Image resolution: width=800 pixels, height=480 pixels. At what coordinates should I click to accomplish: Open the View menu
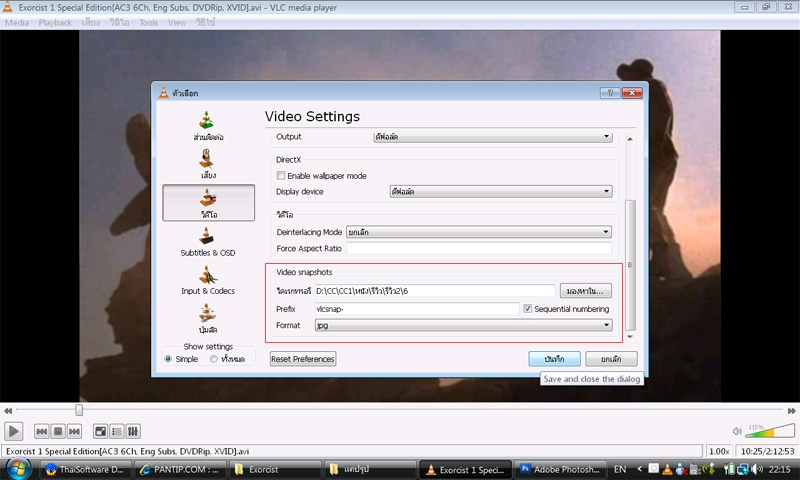point(177,22)
